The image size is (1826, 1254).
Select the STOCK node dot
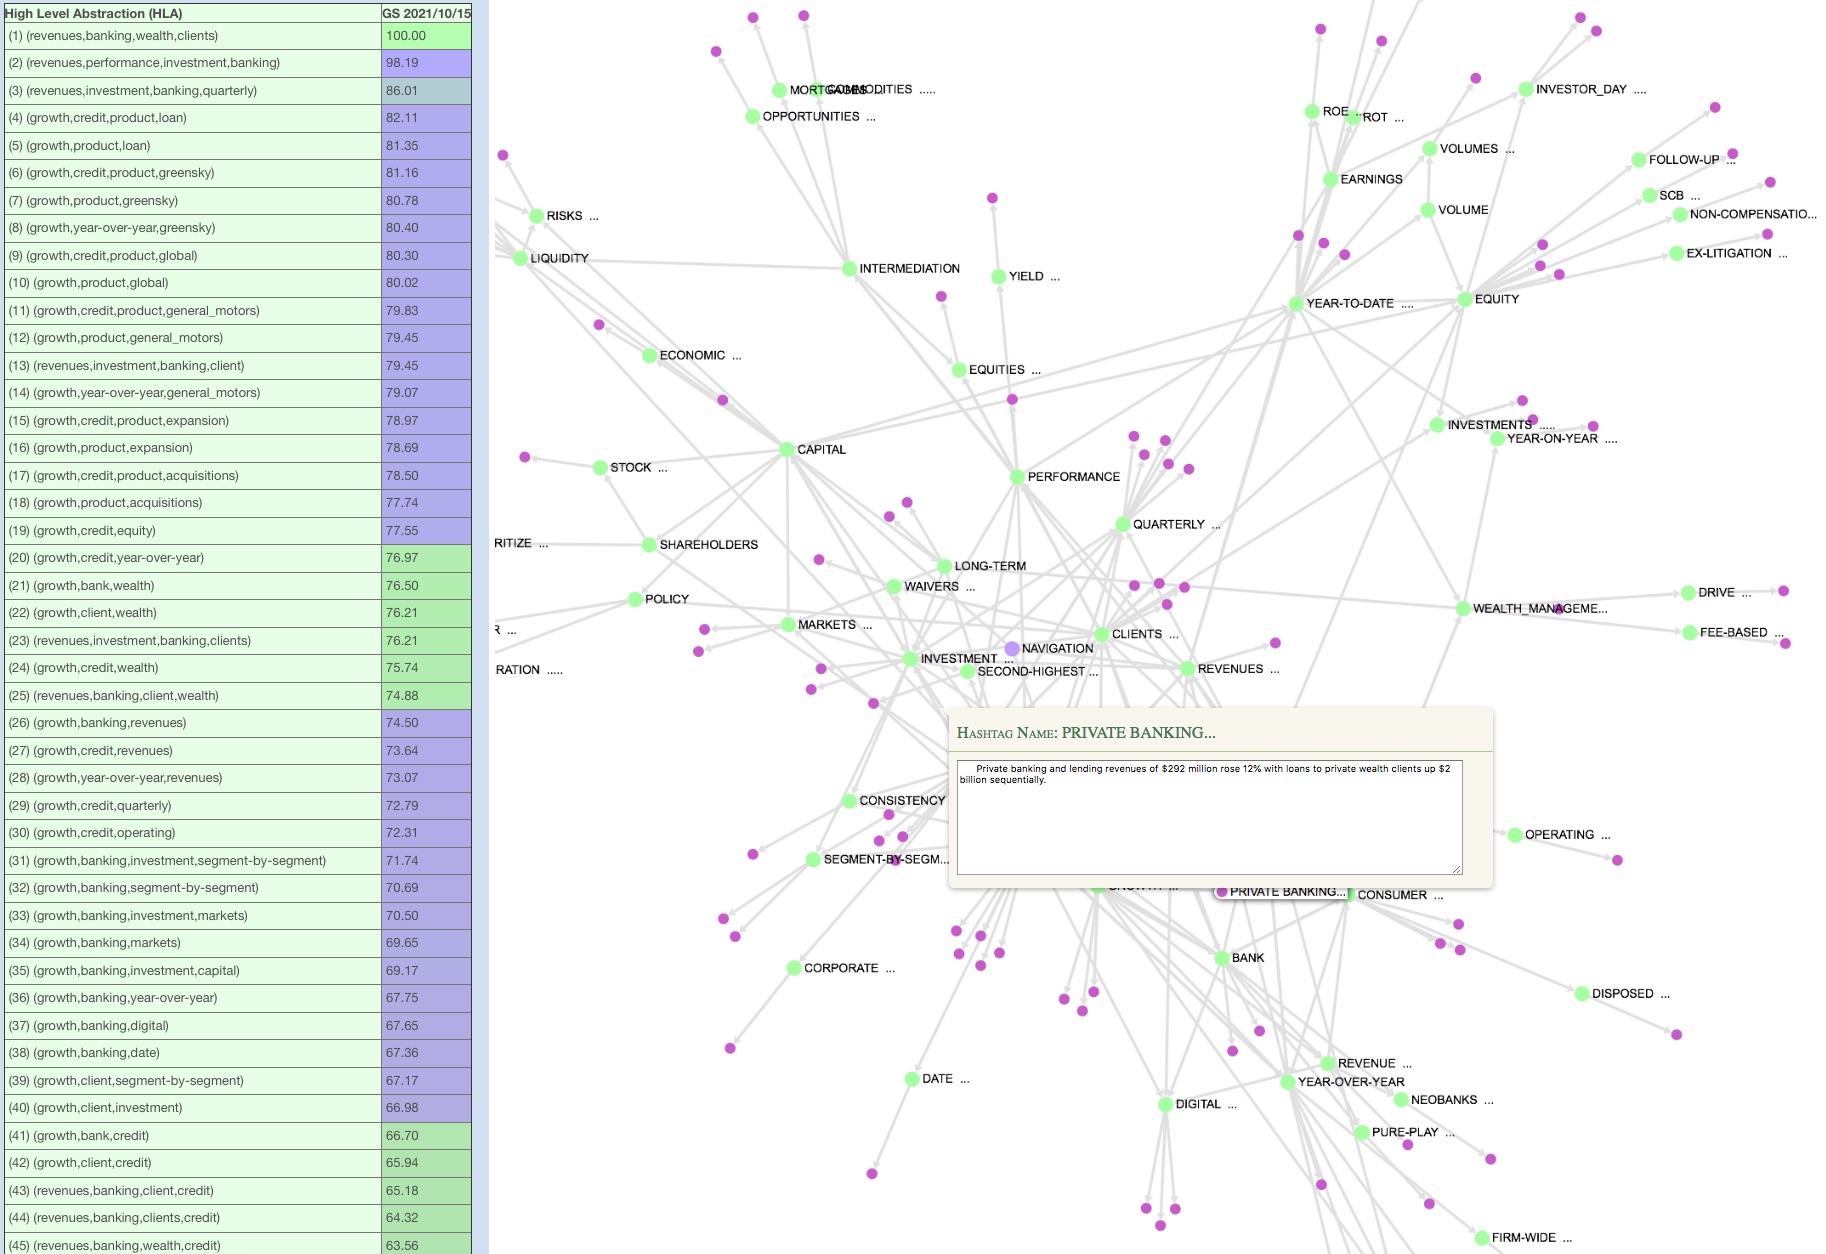coord(600,468)
